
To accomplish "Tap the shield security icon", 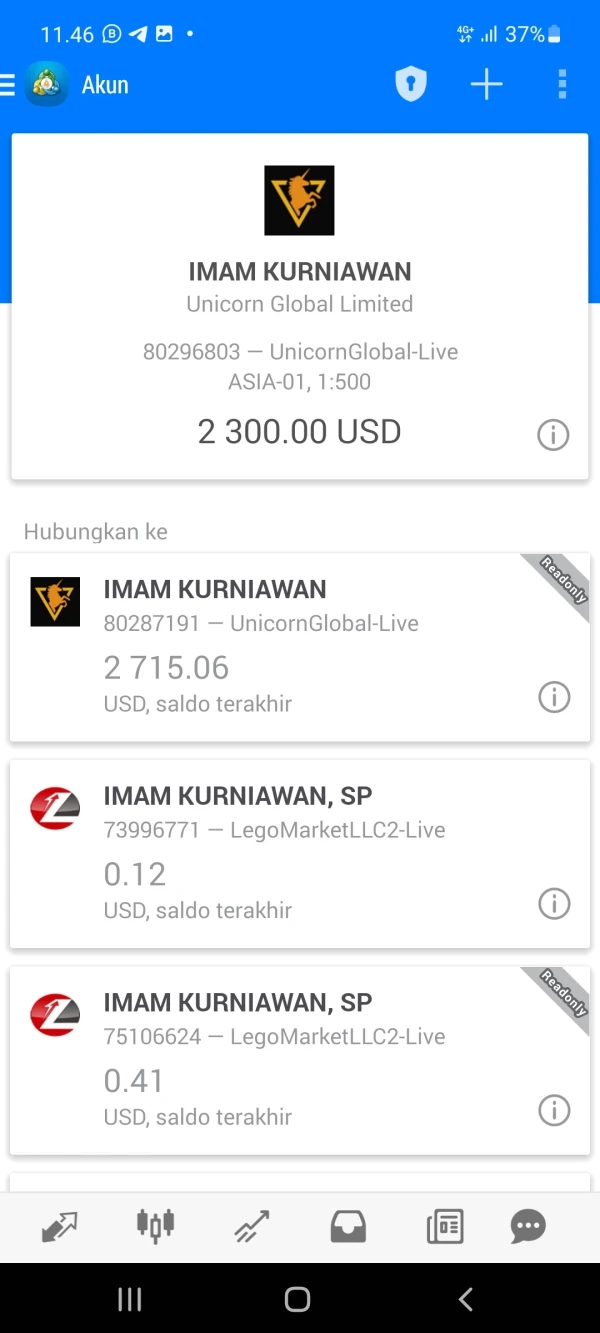I will (410, 85).
